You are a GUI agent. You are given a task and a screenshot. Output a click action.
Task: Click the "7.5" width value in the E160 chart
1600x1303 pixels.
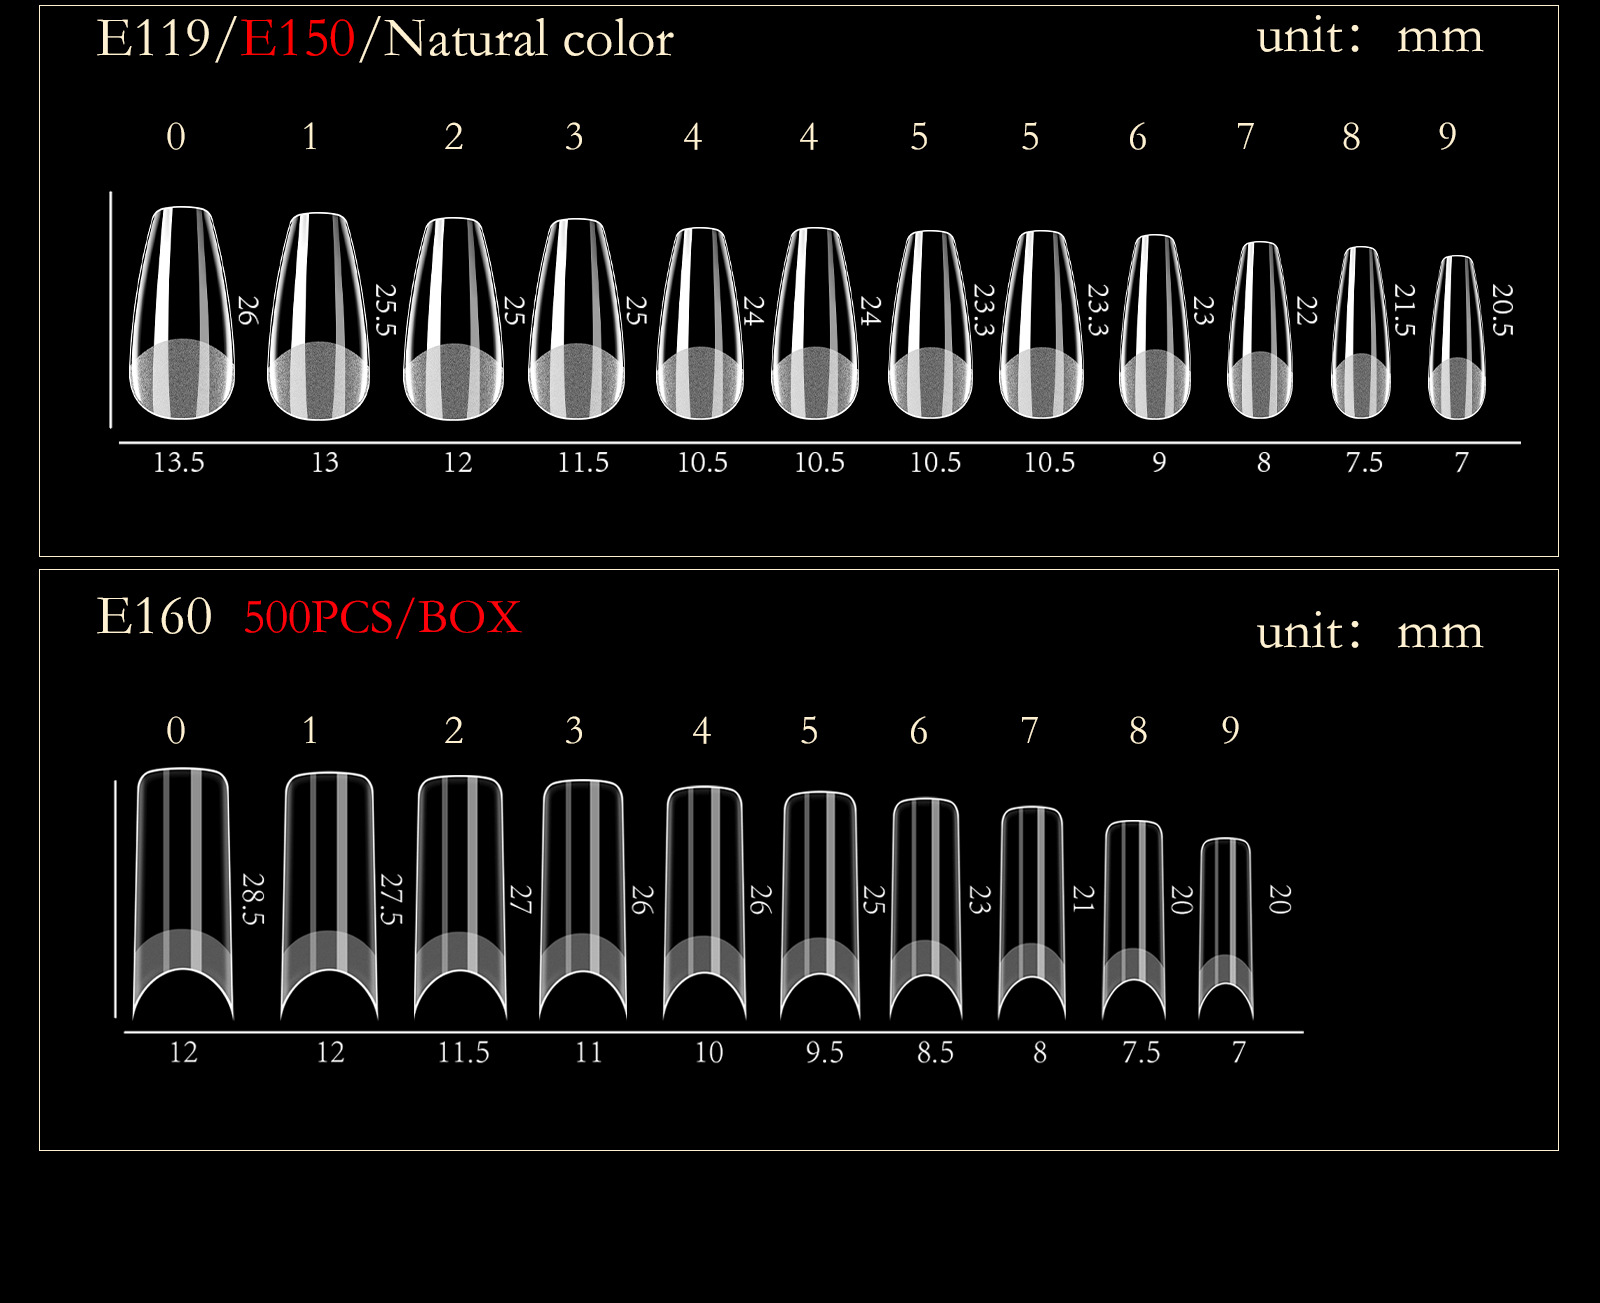point(1141,1052)
